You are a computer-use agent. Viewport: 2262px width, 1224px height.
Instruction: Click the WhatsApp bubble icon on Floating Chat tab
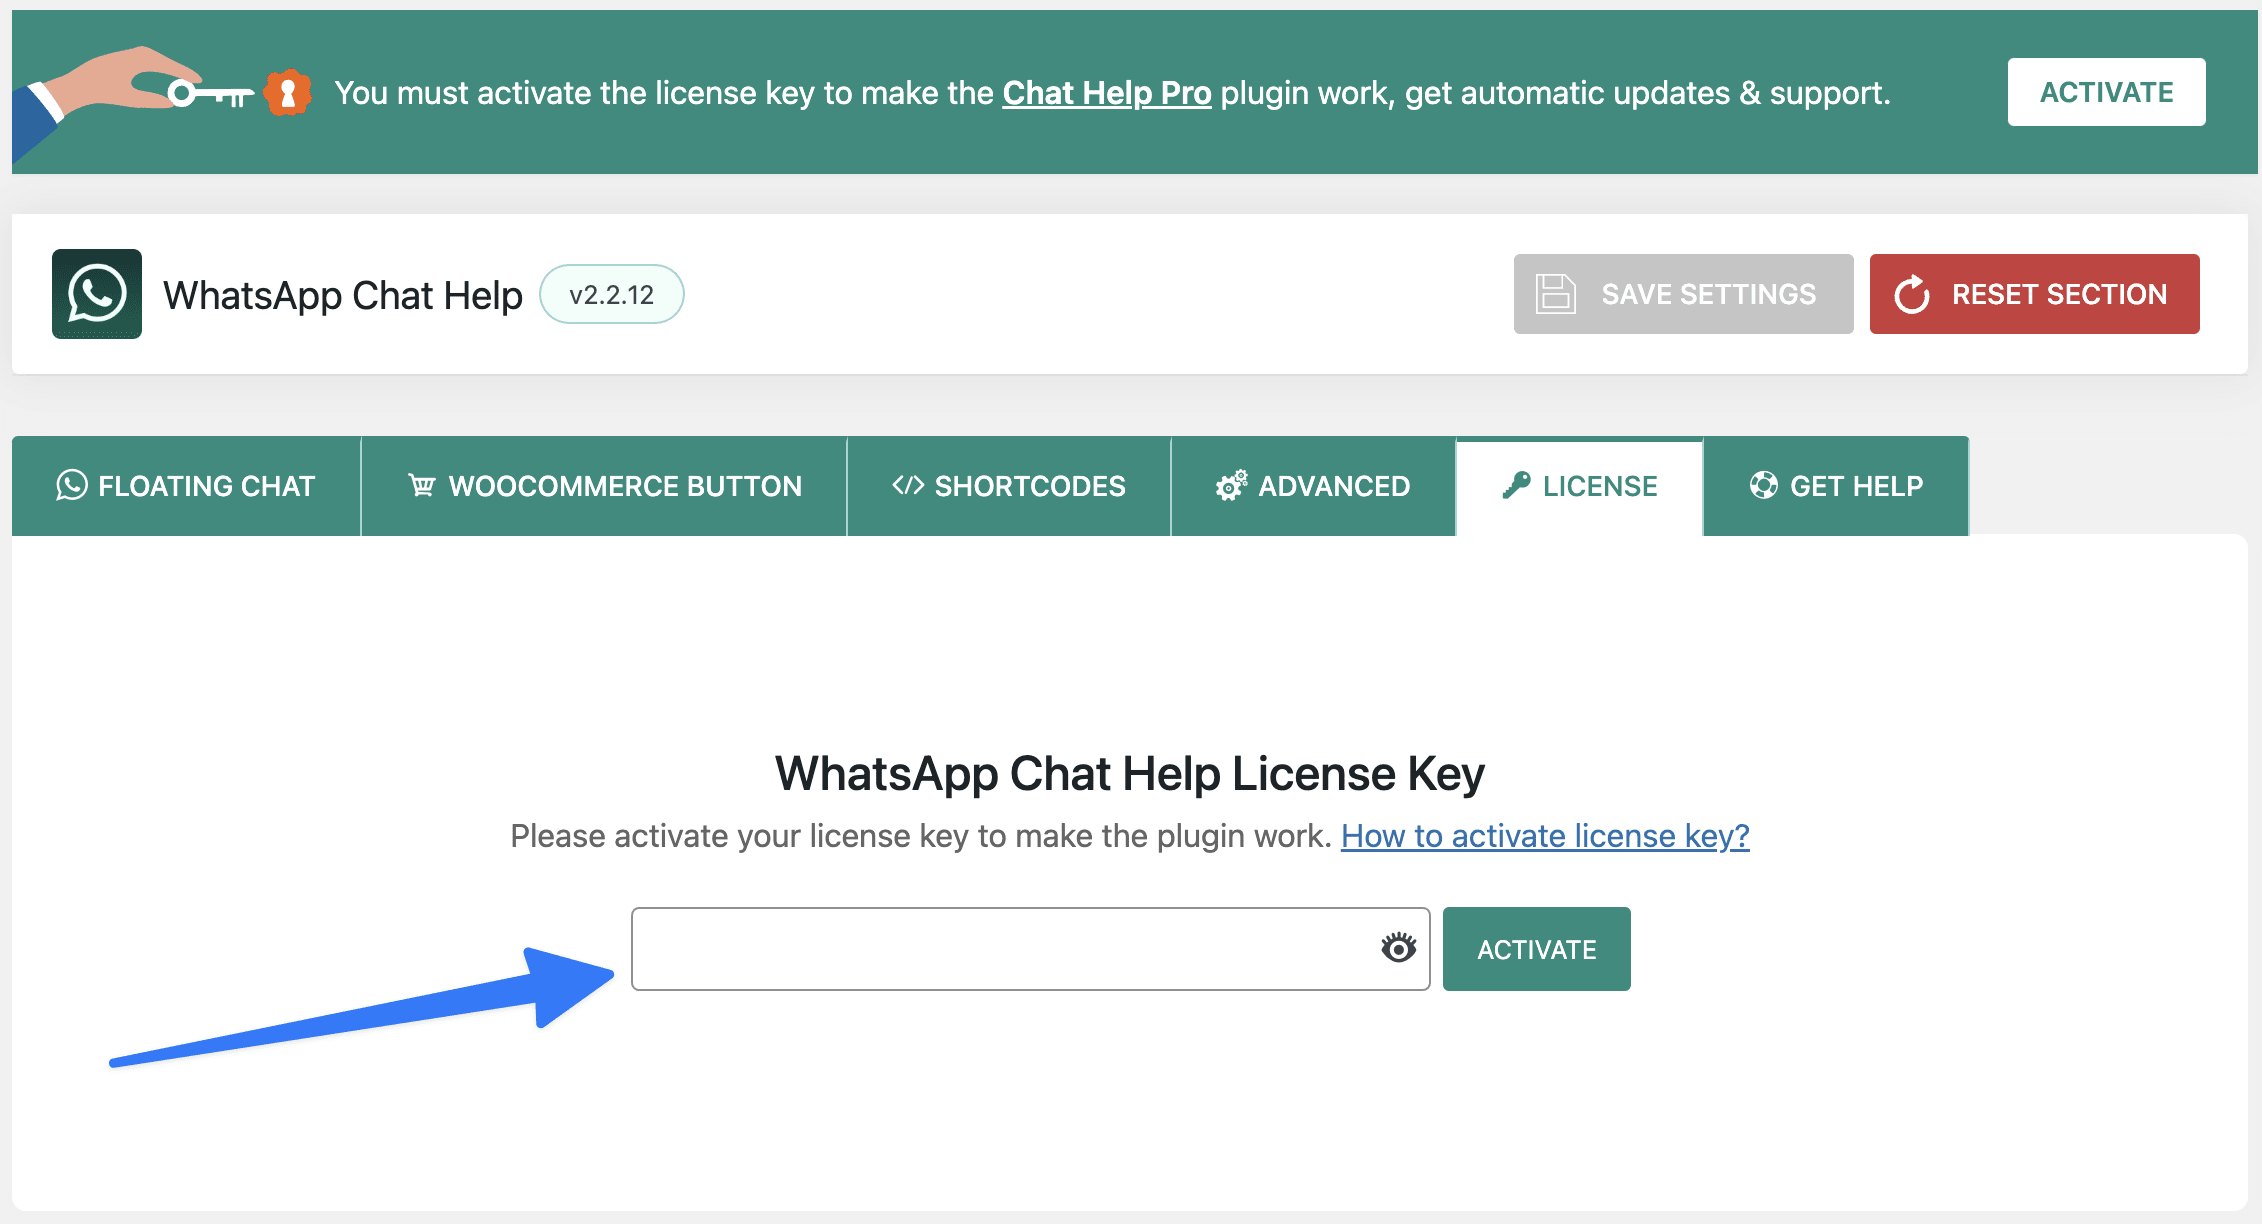pos(72,486)
